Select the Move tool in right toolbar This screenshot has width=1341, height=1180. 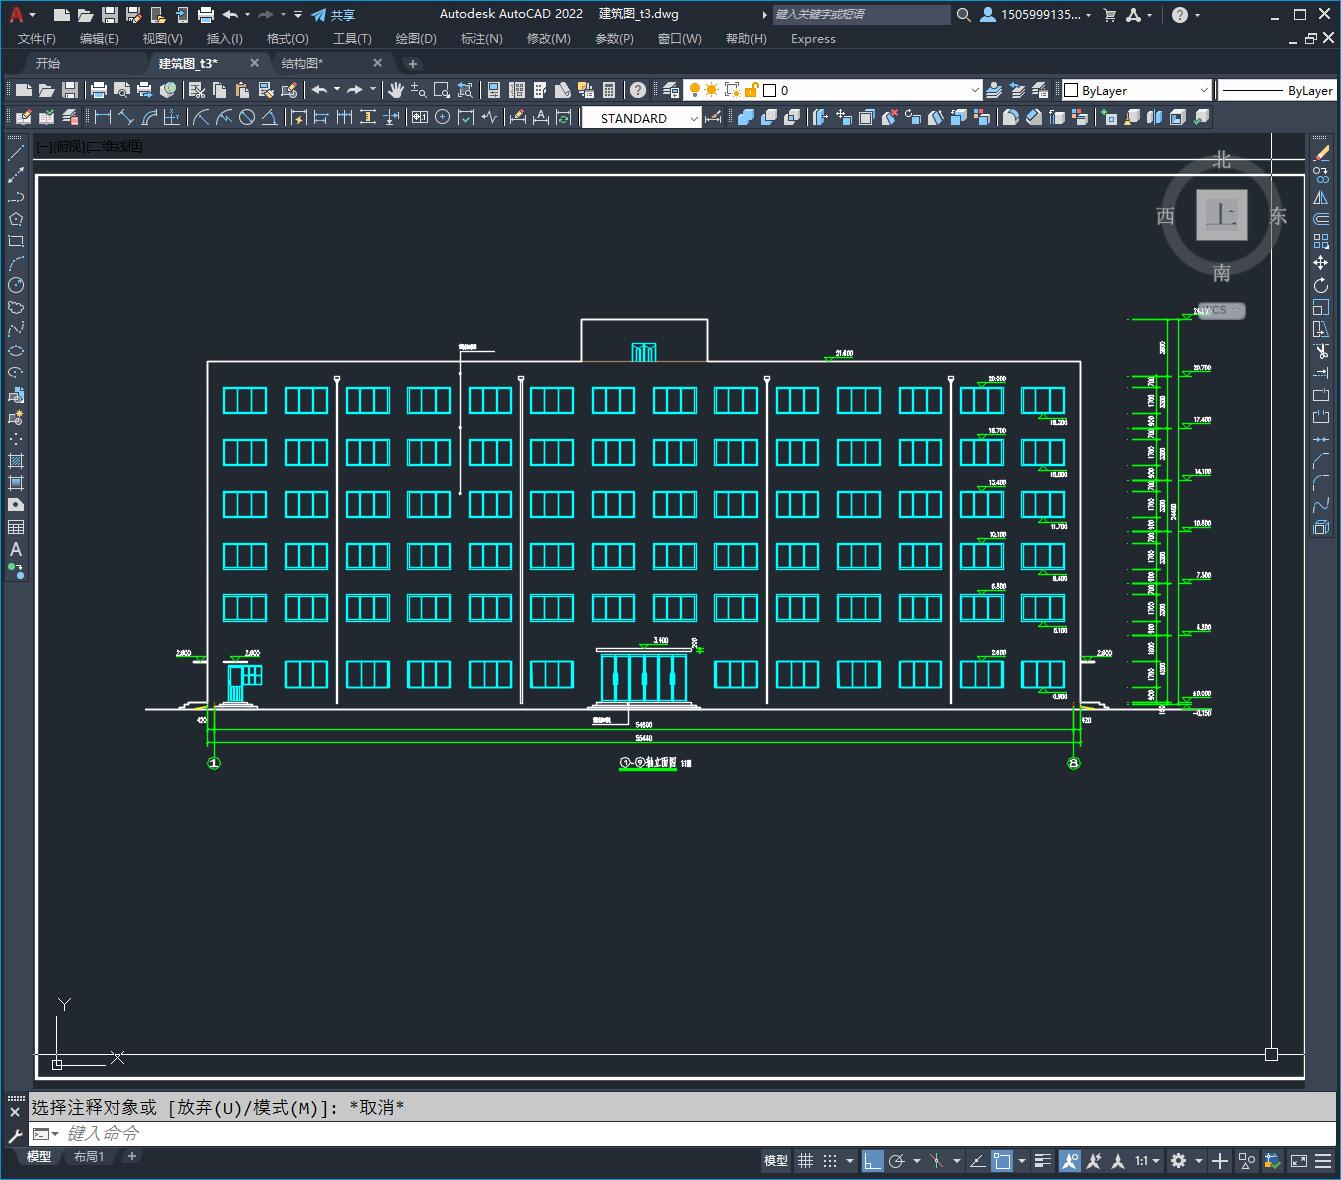[x=1321, y=263]
